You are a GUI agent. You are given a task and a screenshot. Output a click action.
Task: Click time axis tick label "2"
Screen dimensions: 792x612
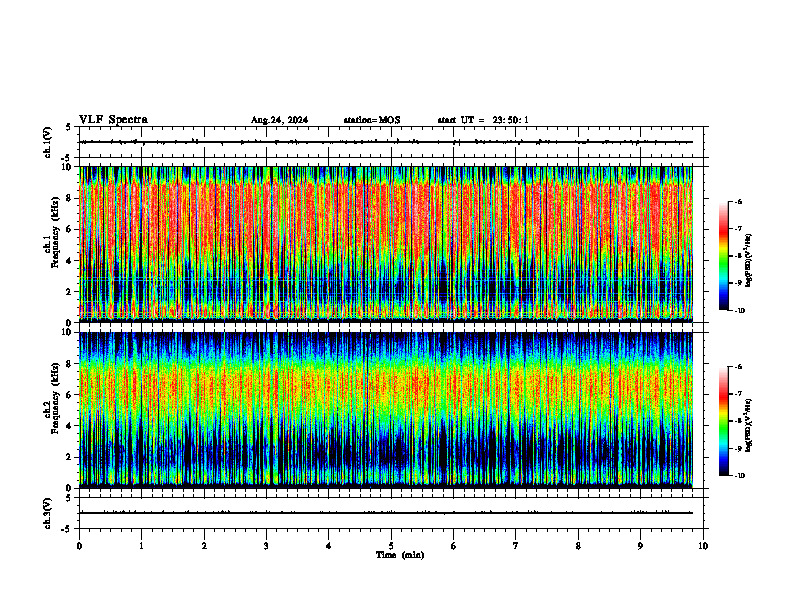click(204, 546)
